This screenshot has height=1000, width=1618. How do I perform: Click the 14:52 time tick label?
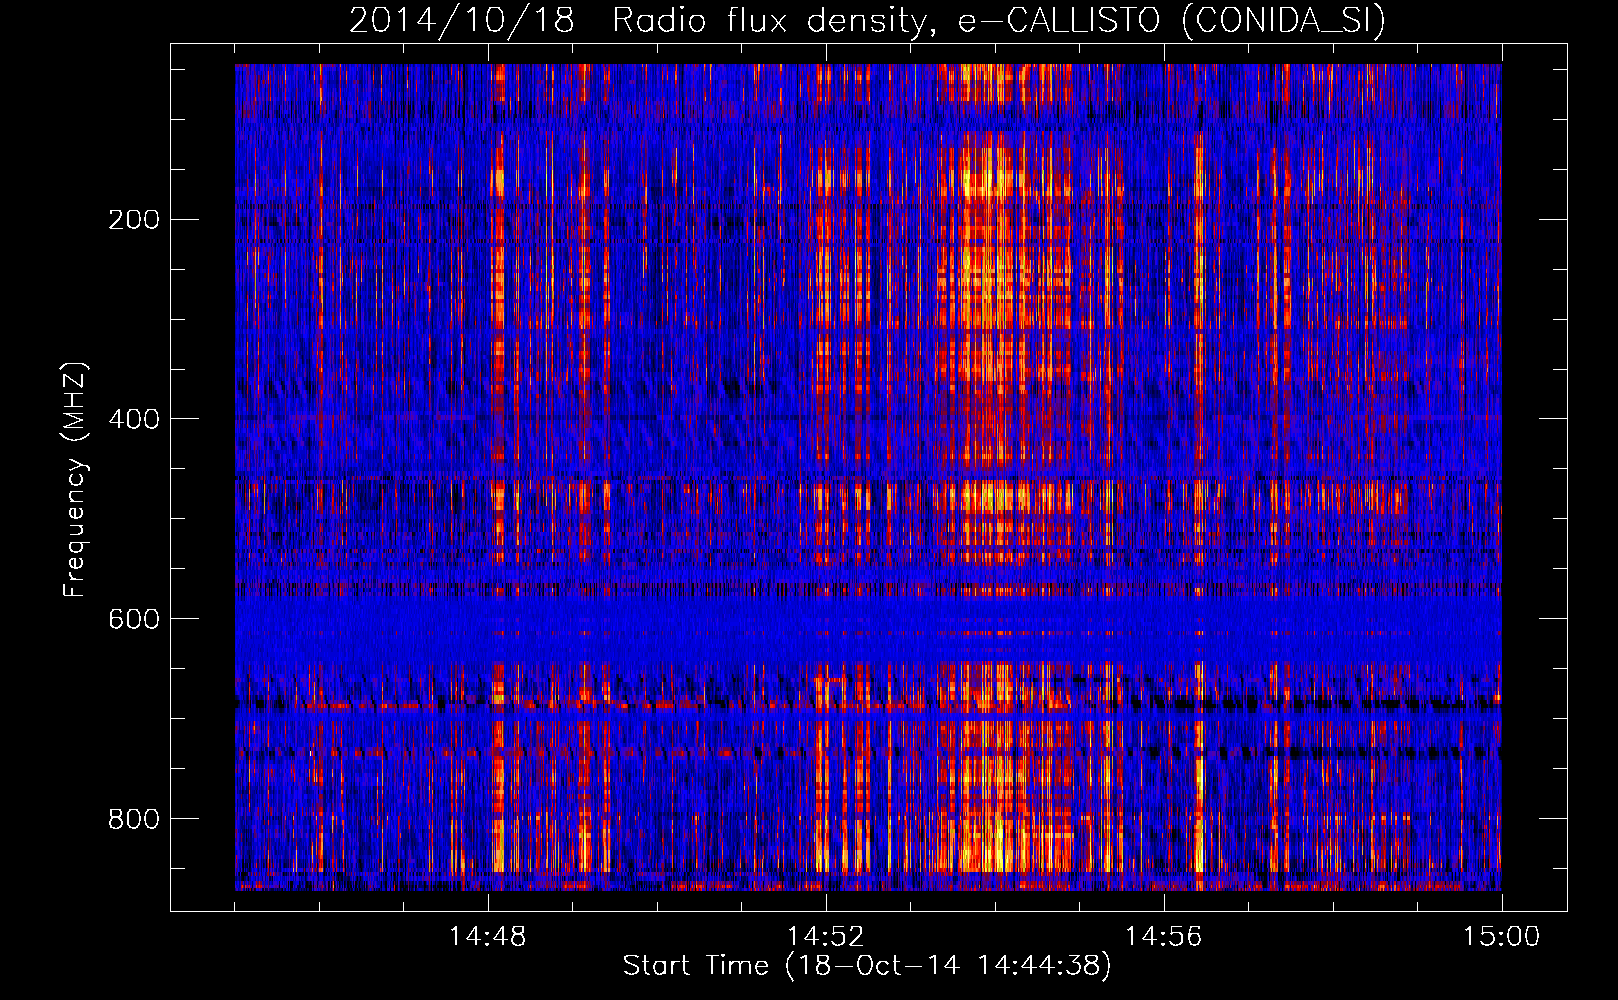pyautogui.click(x=826, y=937)
